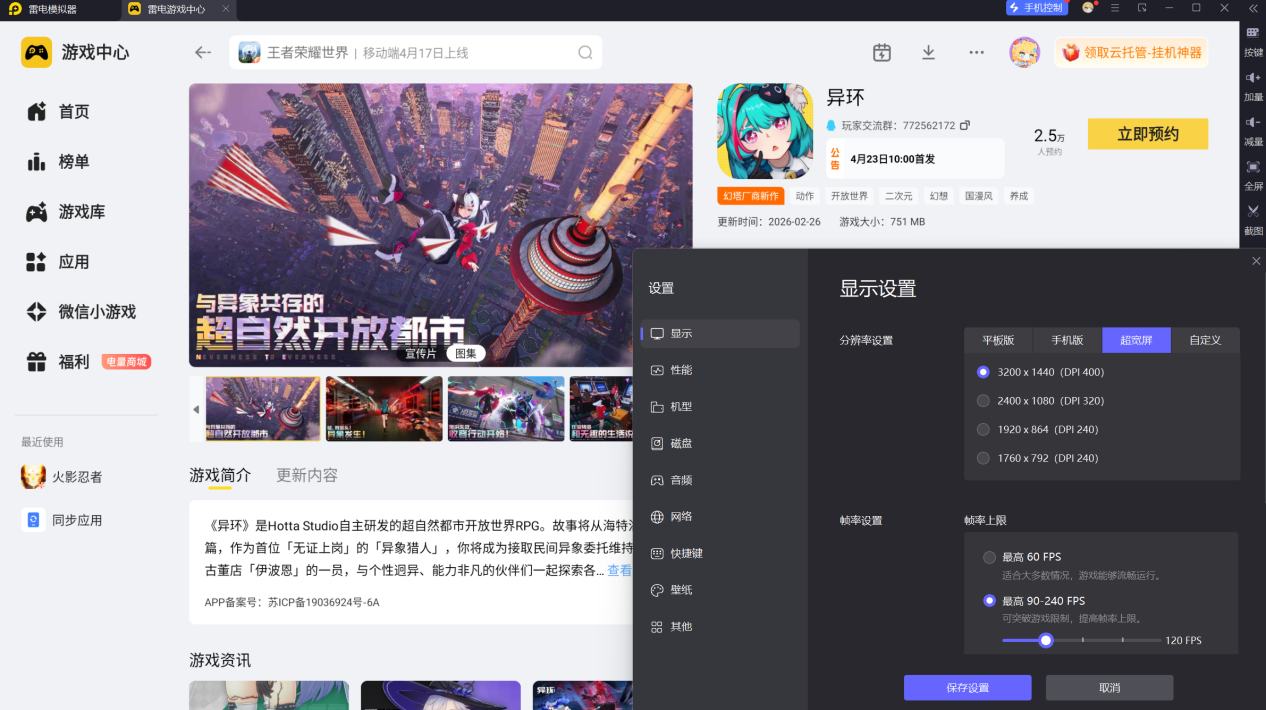Viewport: 1266px width, 710px height.
Task: Select 3200 x 1440 resolution
Action: [1040, 372]
